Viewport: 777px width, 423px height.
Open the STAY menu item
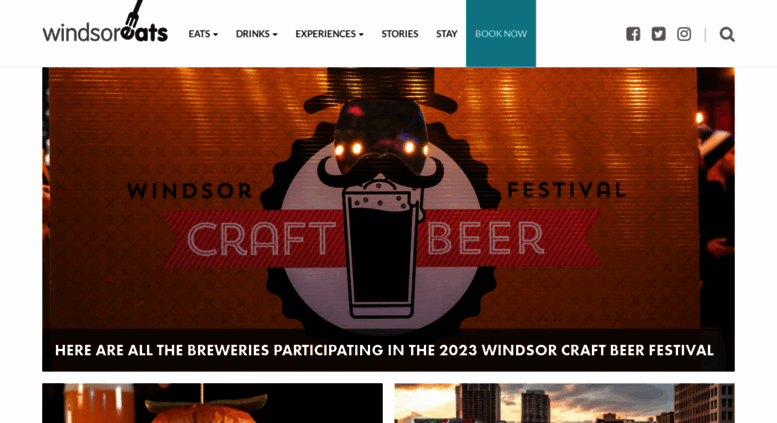click(x=446, y=34)
